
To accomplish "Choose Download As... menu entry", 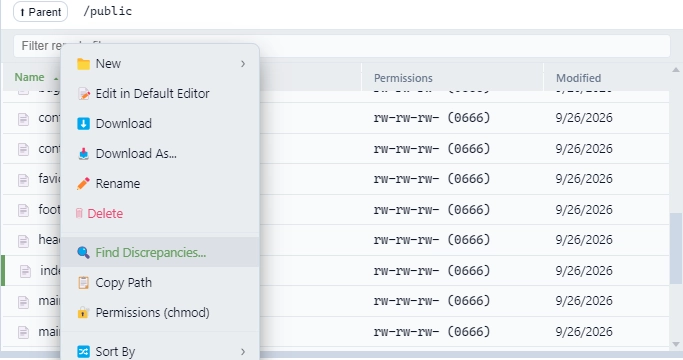I will pos(160,154).
